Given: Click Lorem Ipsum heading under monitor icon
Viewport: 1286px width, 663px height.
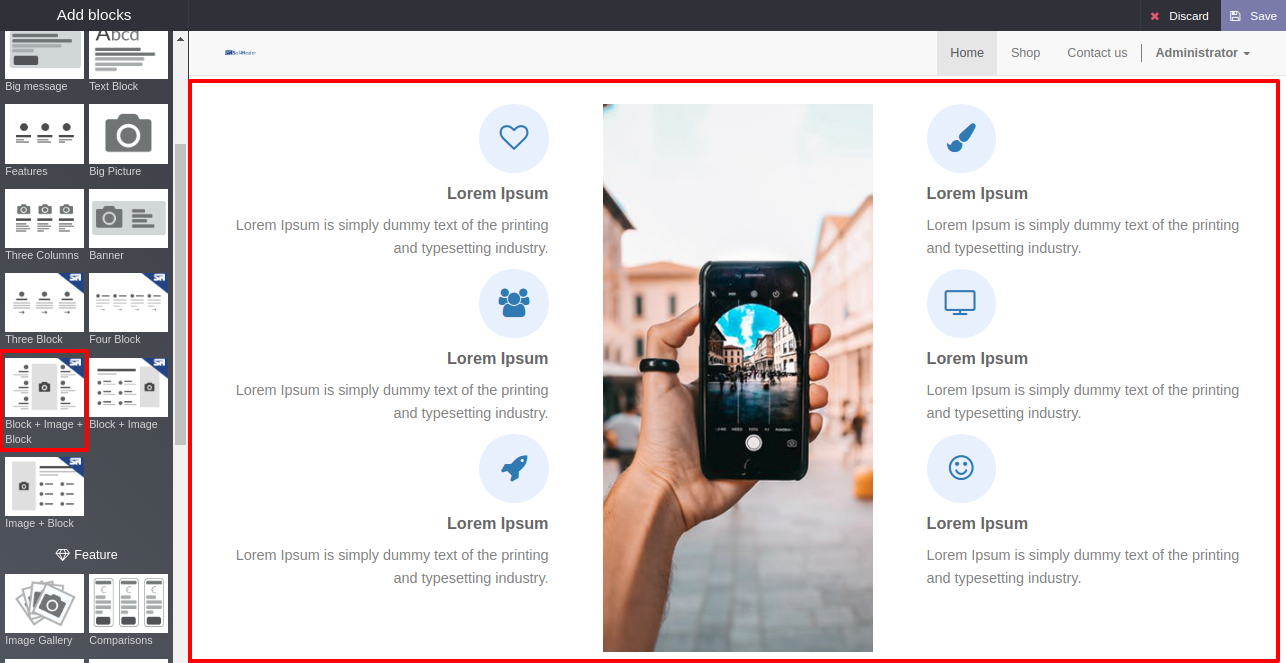Looking at the screenshot, I should point(977,359).
